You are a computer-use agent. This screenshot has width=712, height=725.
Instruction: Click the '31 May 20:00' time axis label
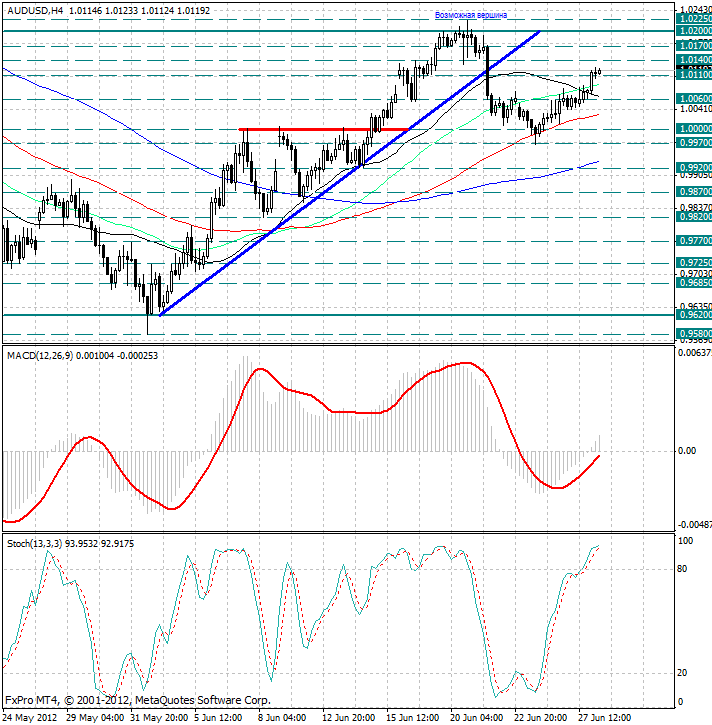(x=159, y=718)
